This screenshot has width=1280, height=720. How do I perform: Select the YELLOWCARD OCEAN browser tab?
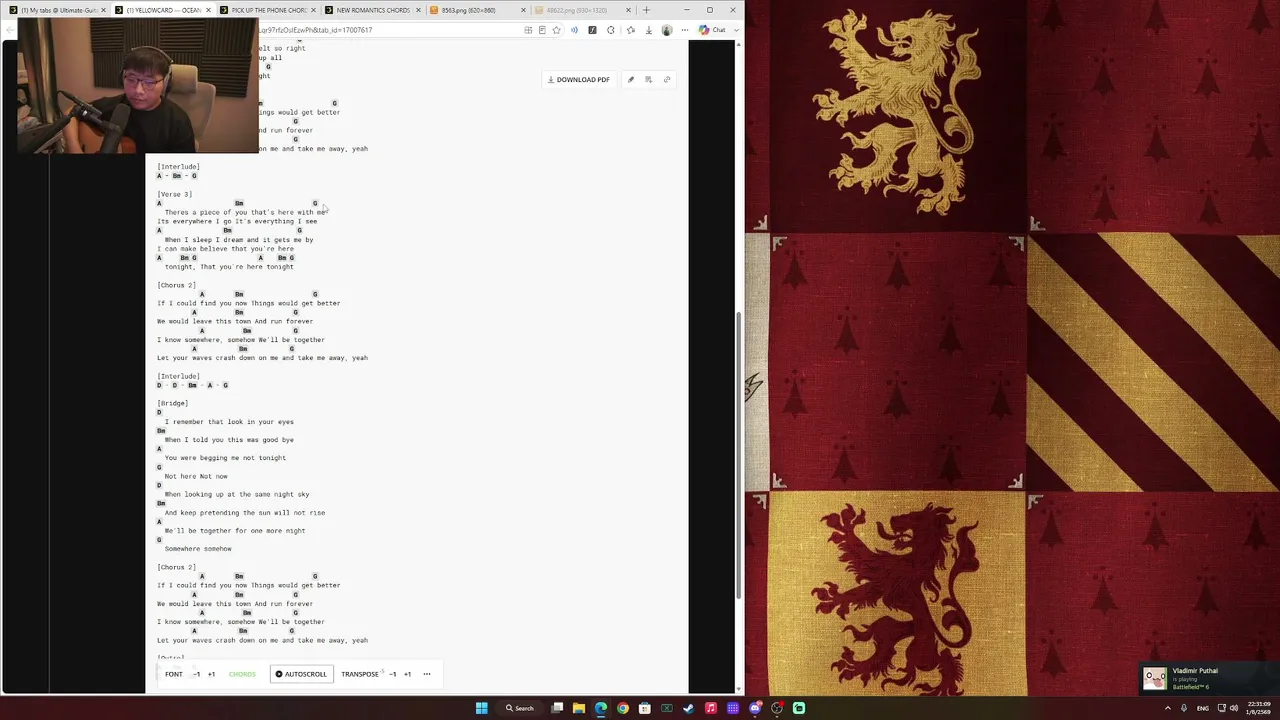click(x=161, y=10)
